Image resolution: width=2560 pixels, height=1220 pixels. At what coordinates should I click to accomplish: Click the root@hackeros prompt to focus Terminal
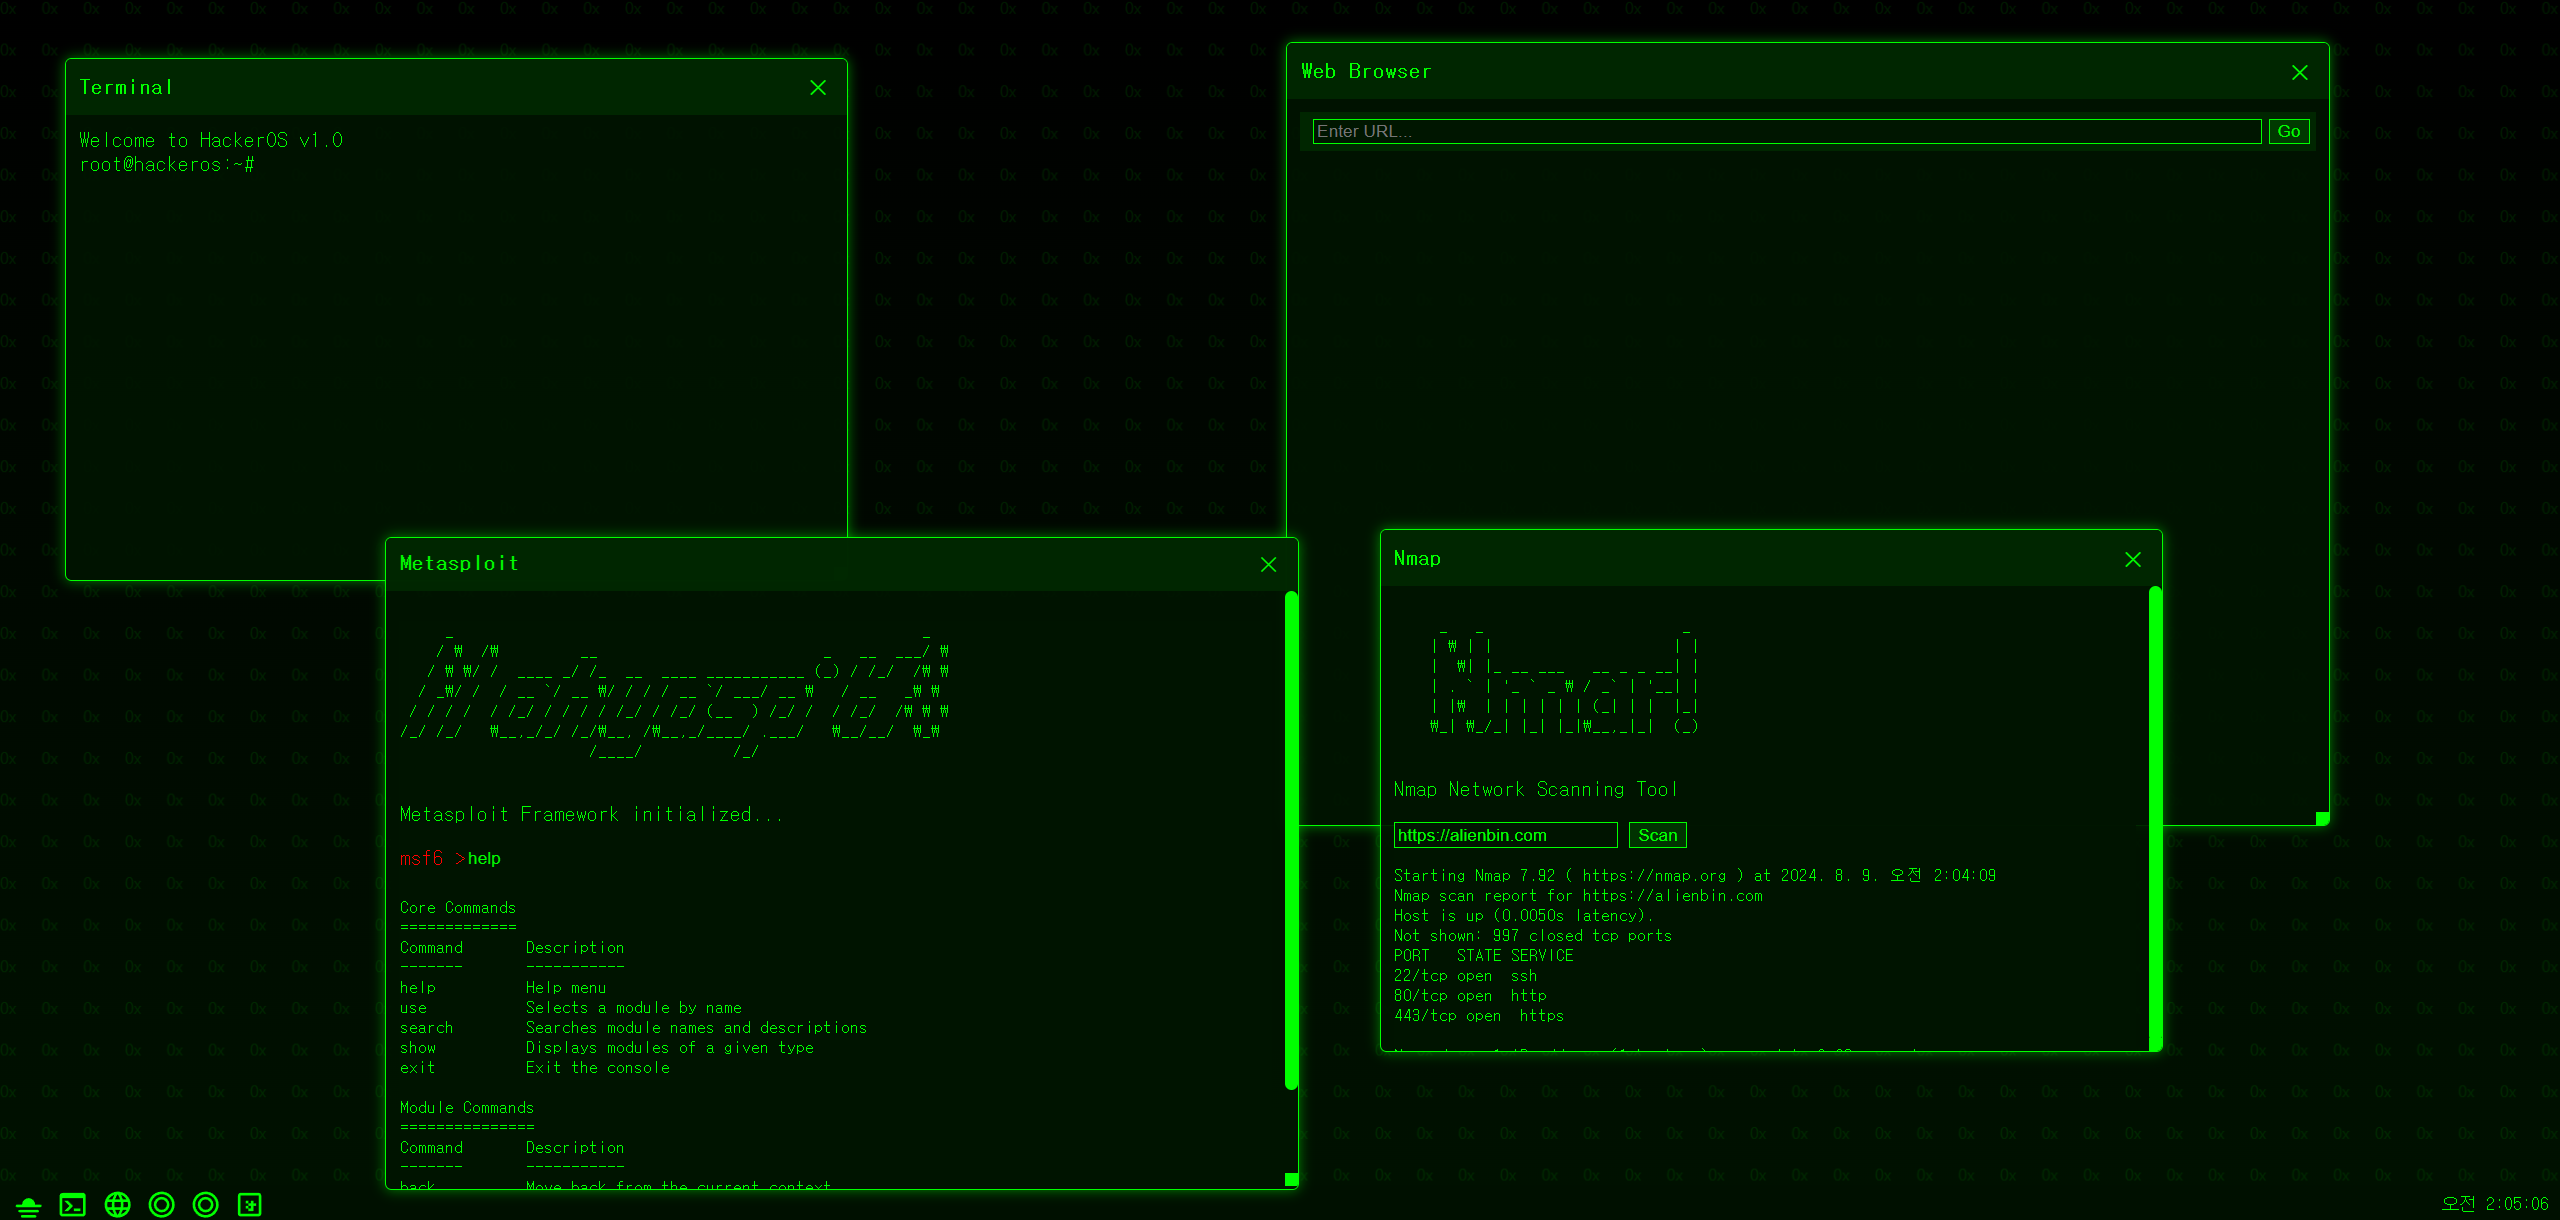point(166,164)
